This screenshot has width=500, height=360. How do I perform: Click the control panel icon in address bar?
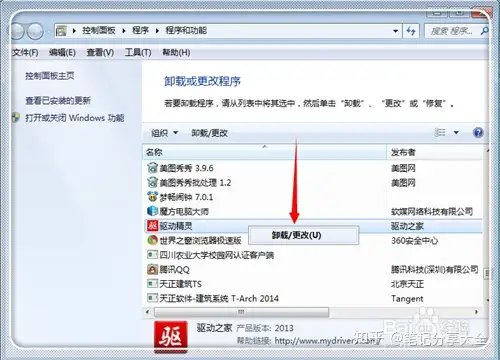pos(61,31)
